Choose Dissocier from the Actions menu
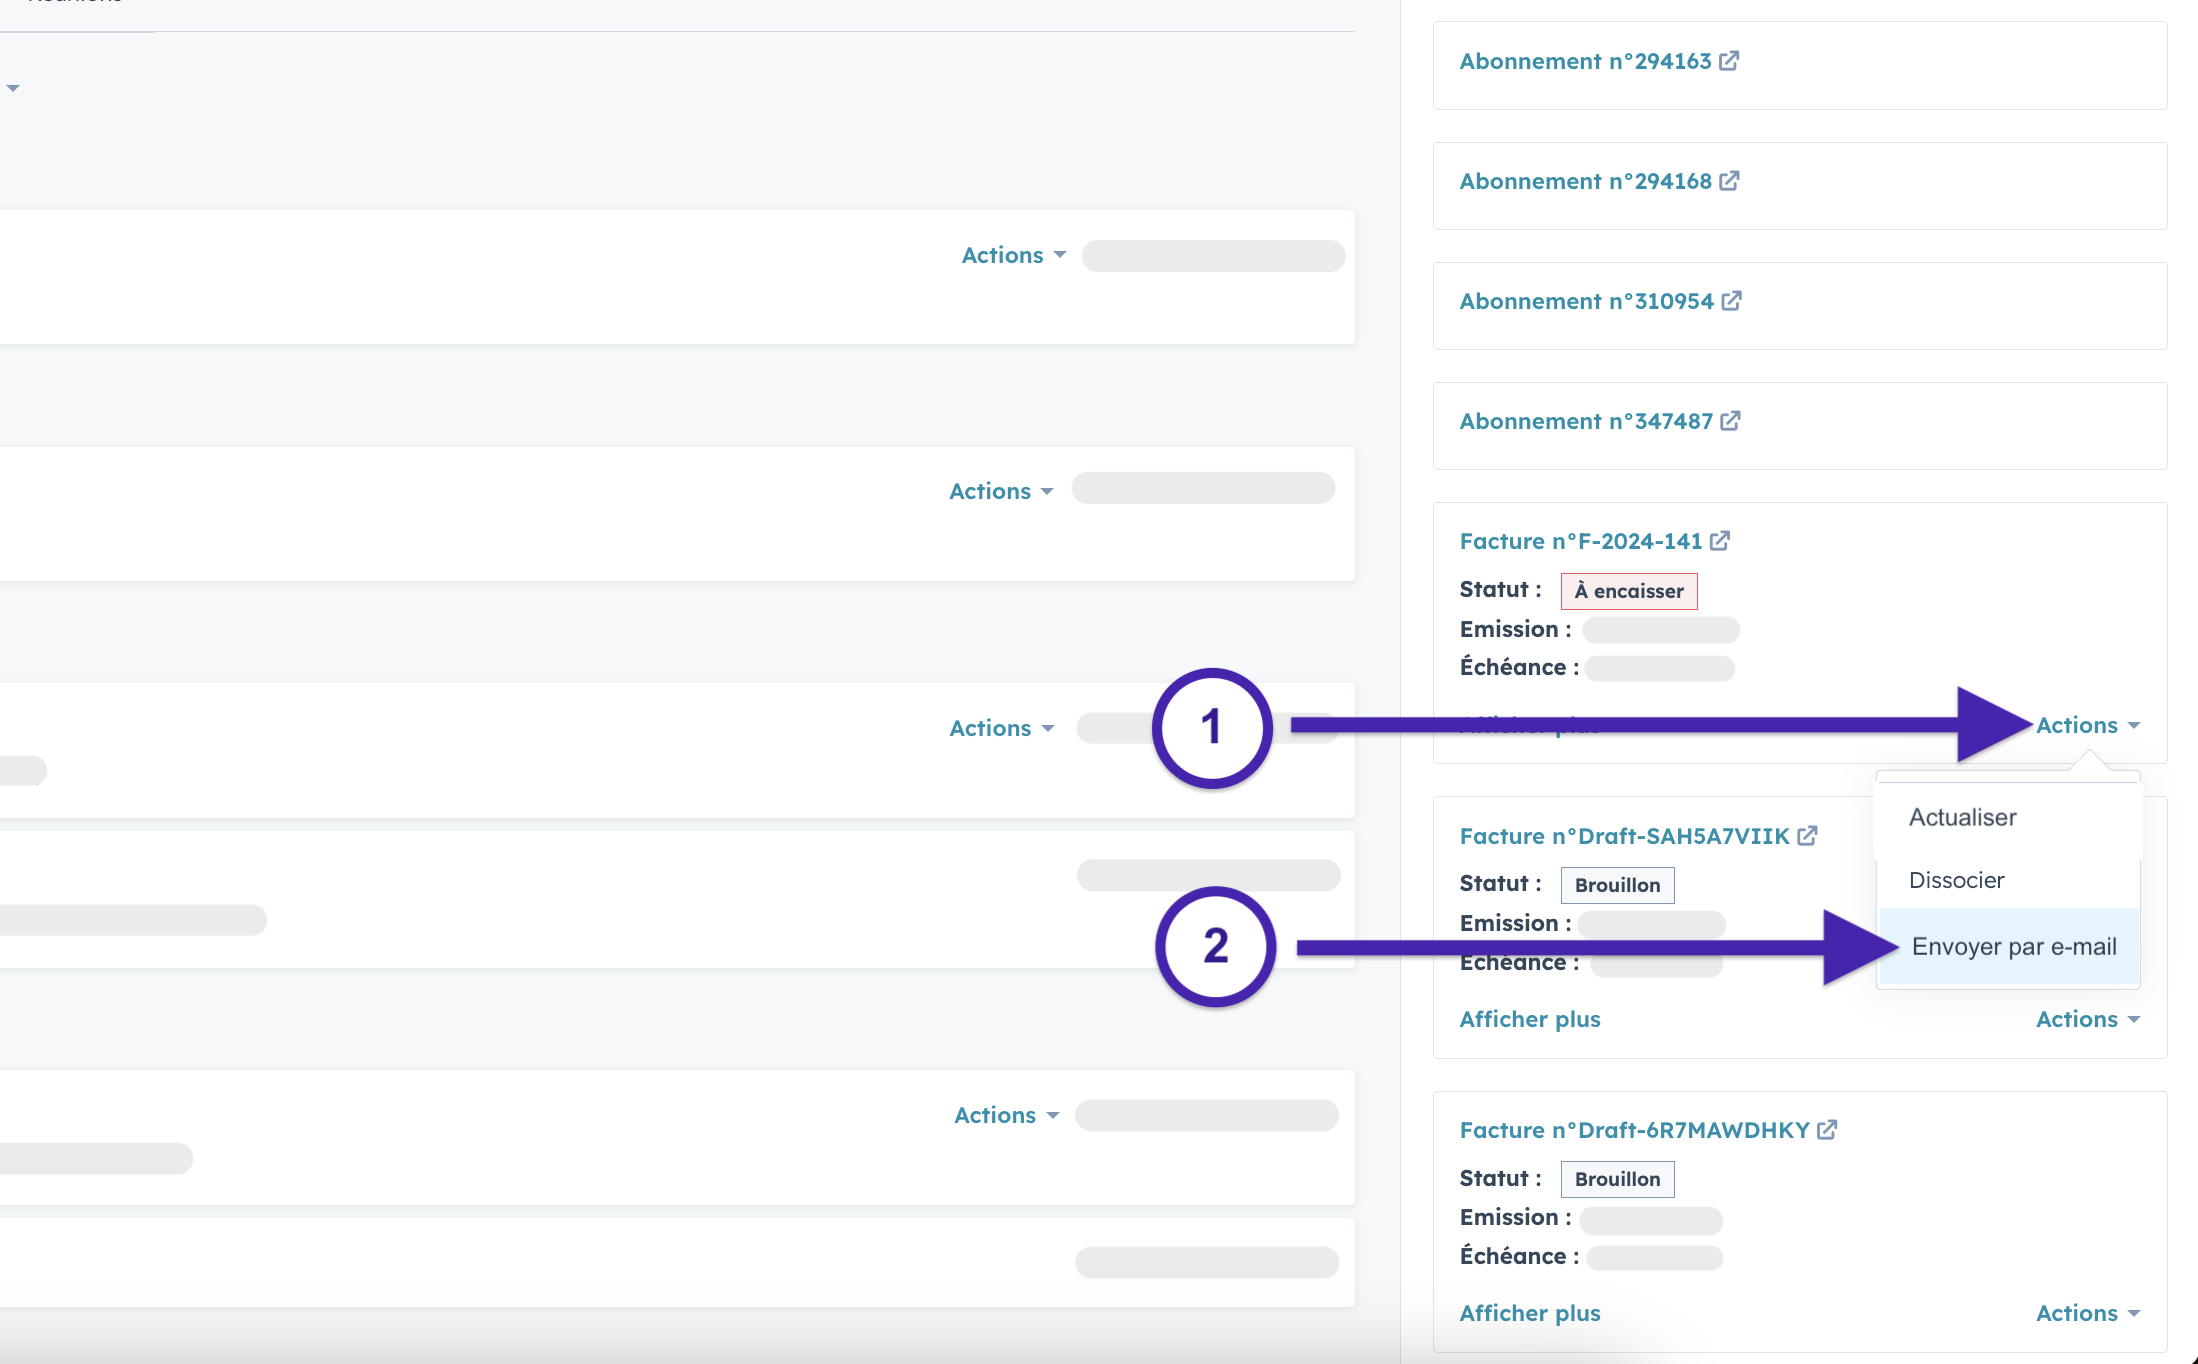The height and width of the screenshot is (1364, 2198). point(1956,881)
